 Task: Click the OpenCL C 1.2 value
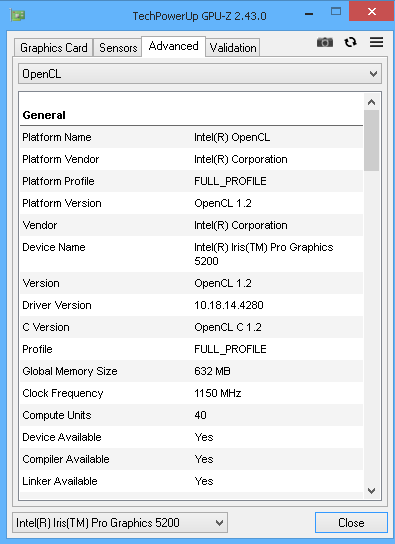(227, 327)
